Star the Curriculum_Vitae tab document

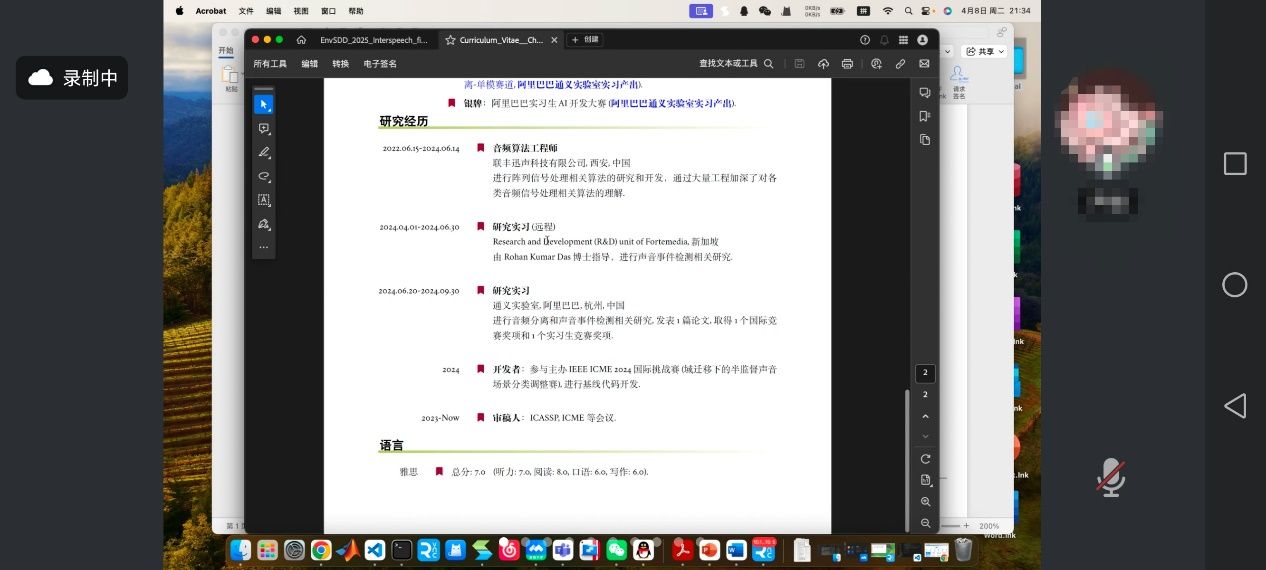click(x=450, y=40)
